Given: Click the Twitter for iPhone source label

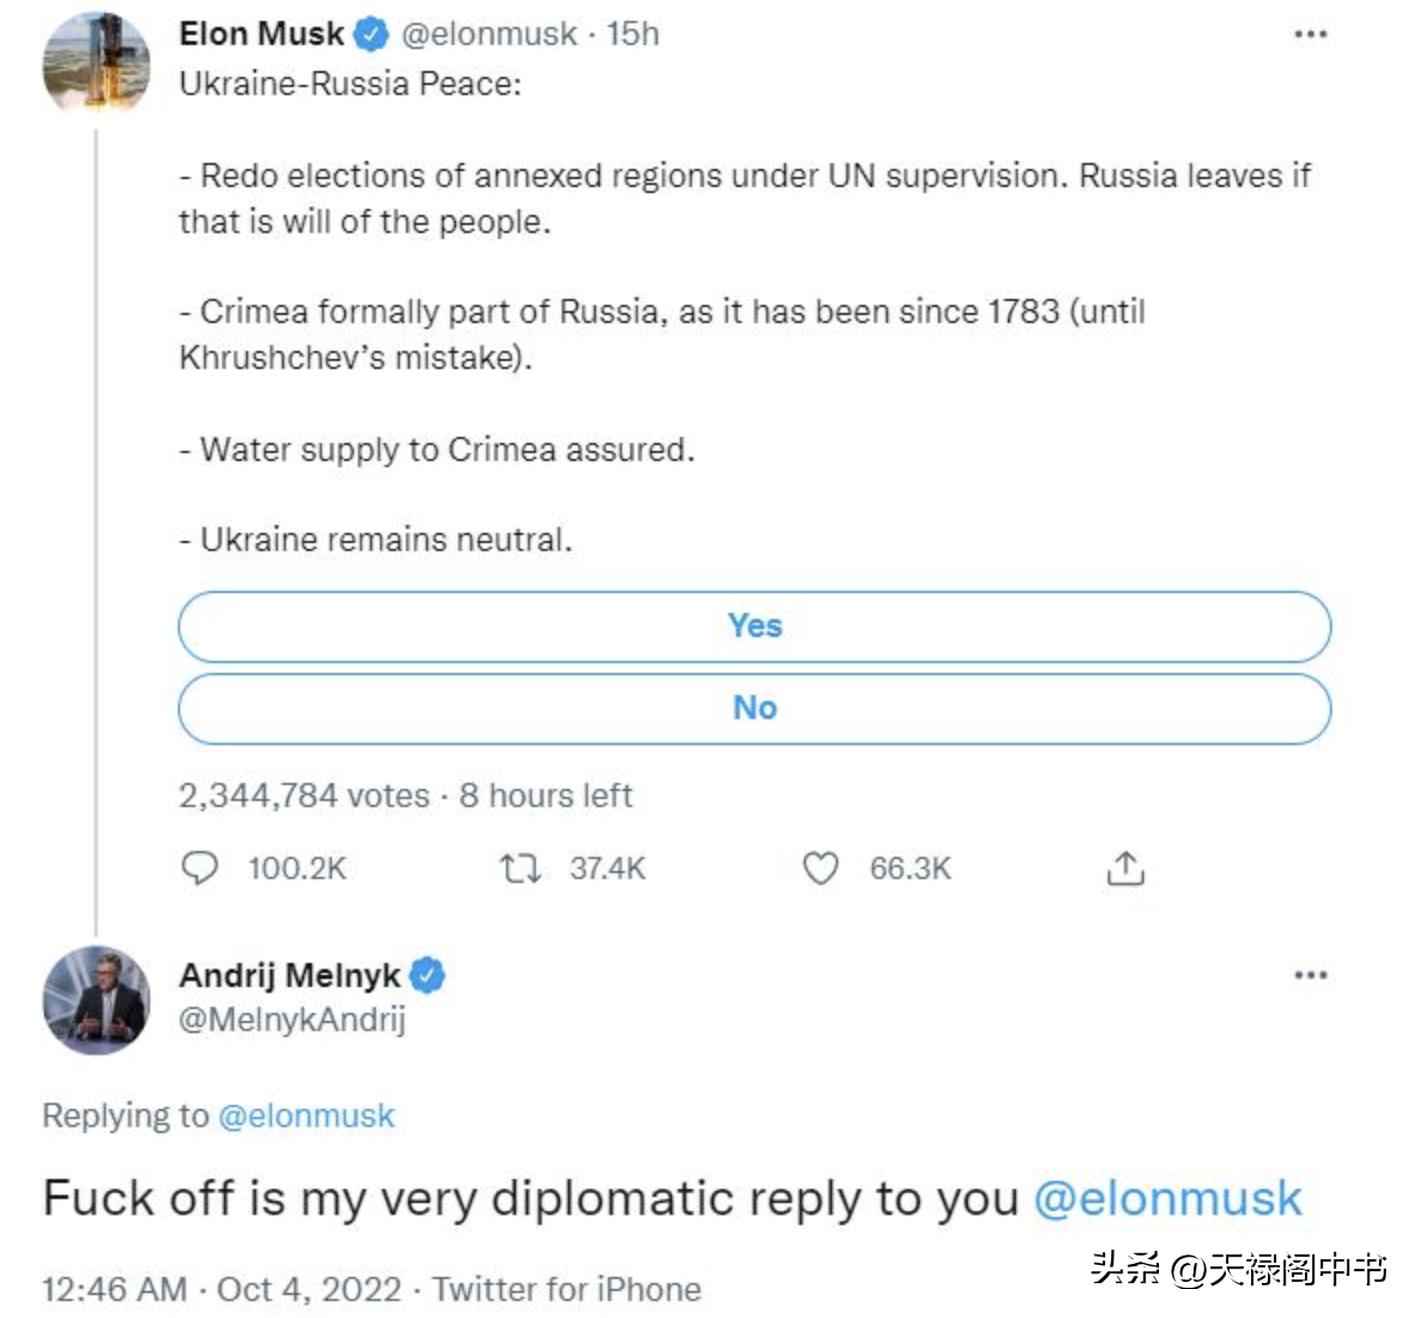Looking at the screenshot, I should pyautogui.click(x=566, y=1289).
